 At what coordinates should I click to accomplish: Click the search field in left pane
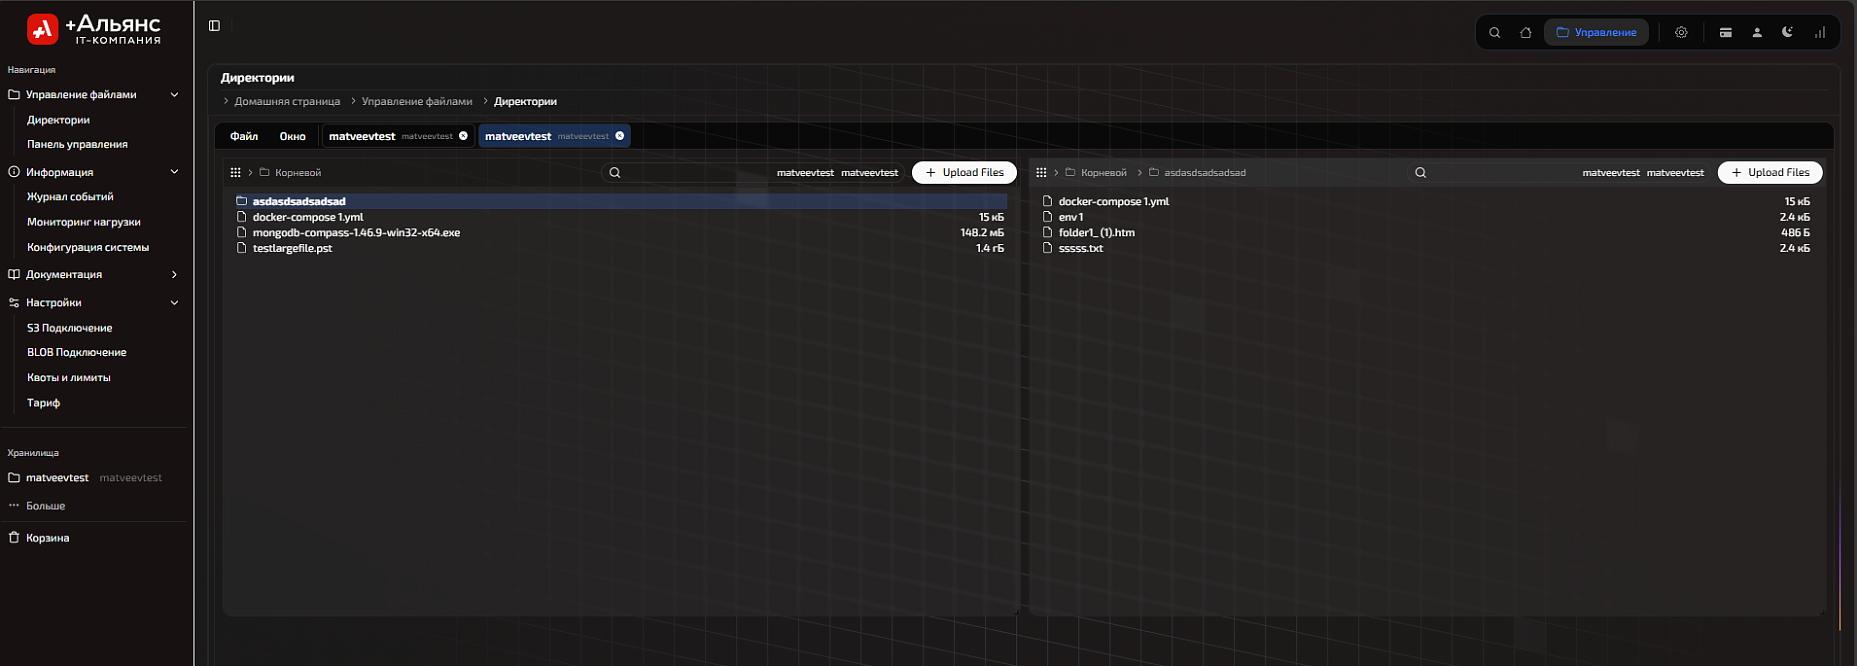coord(690,173)
